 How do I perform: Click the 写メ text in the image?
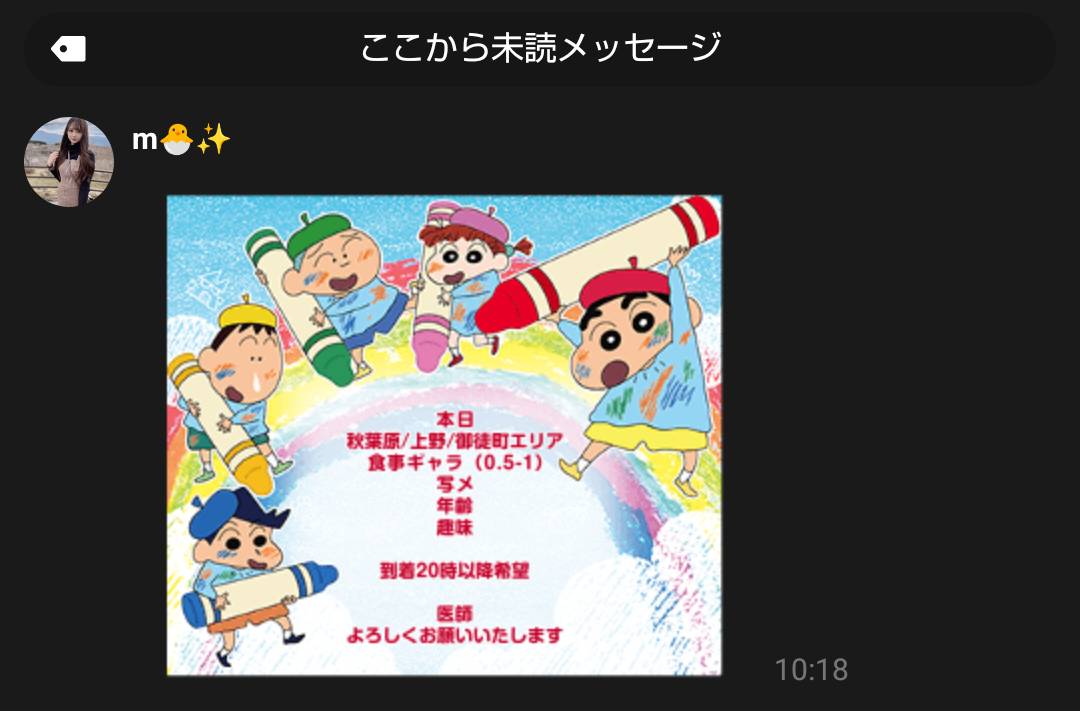pos(455,484)
